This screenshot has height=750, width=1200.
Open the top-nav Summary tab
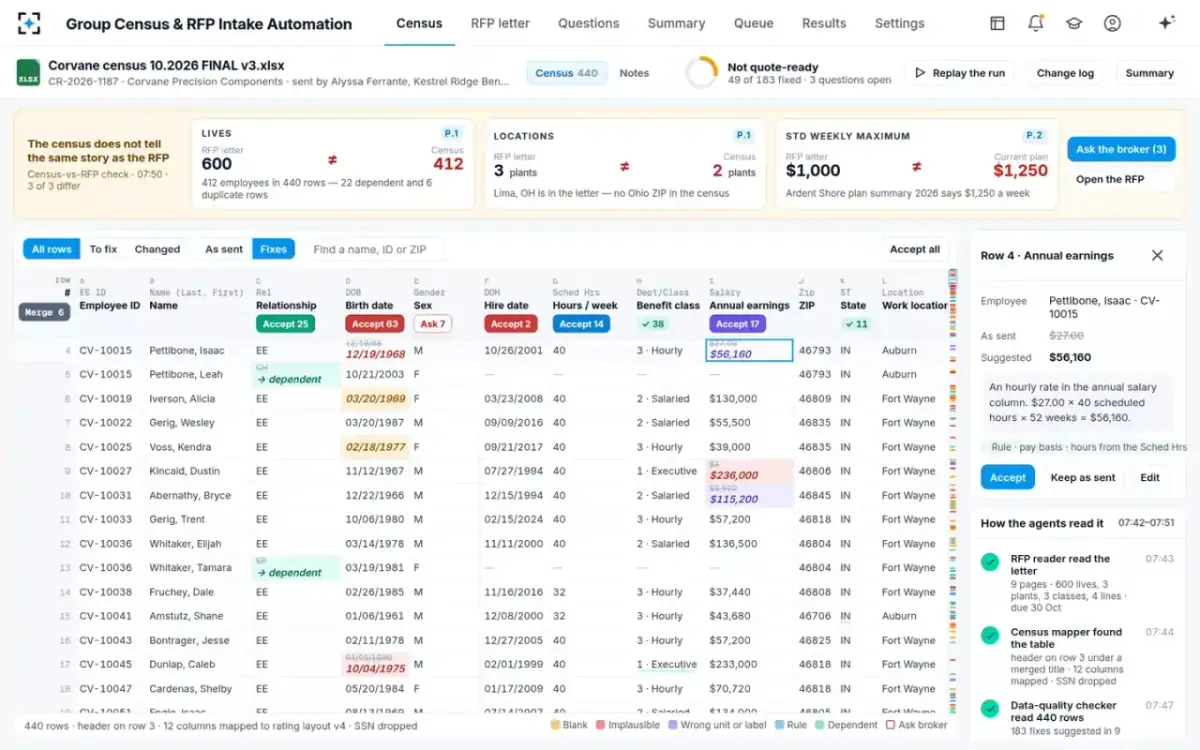pyautogui.click(x=676, y=23)
